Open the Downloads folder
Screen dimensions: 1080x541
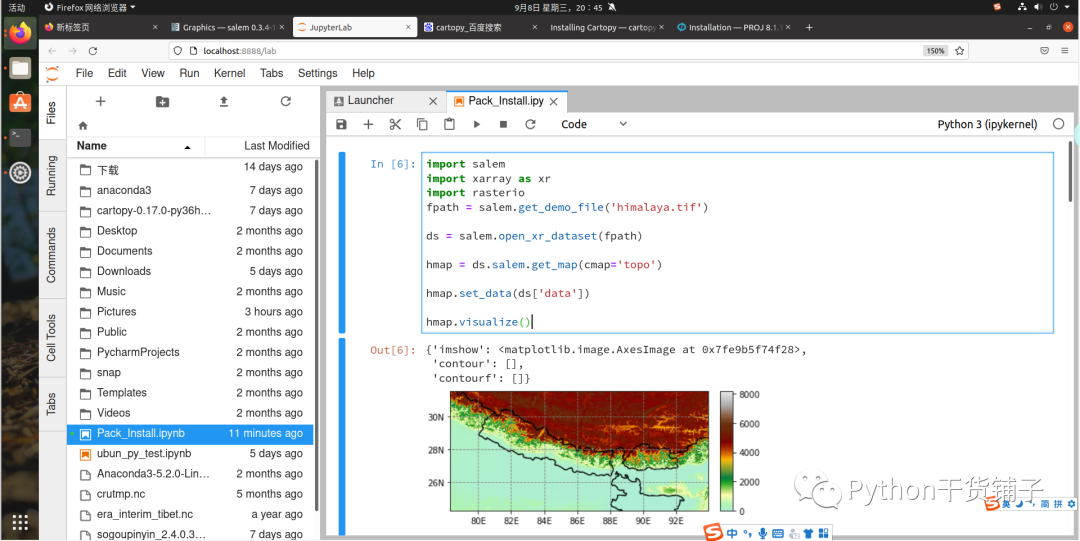coord(191,272)
